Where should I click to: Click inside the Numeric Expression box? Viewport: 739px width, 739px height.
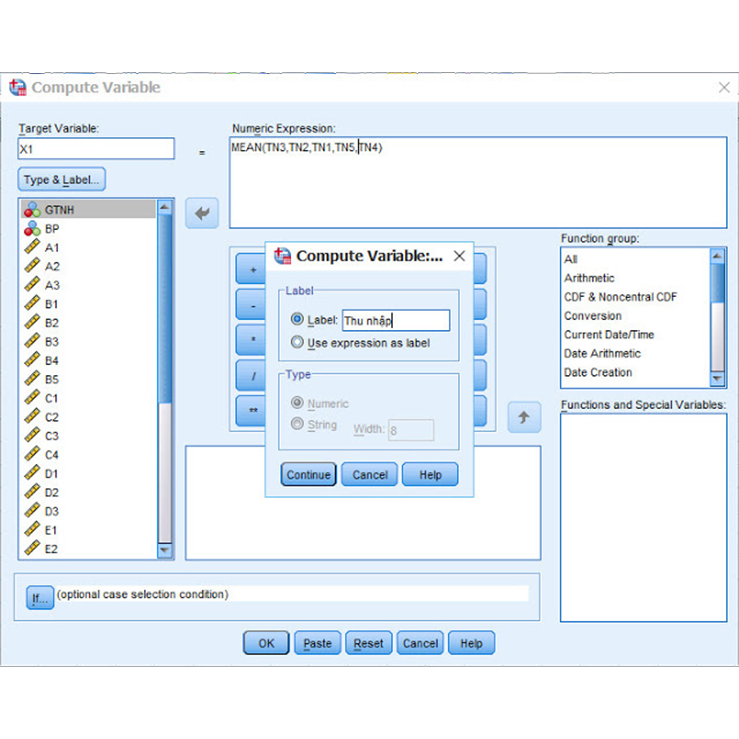(478, 182)
